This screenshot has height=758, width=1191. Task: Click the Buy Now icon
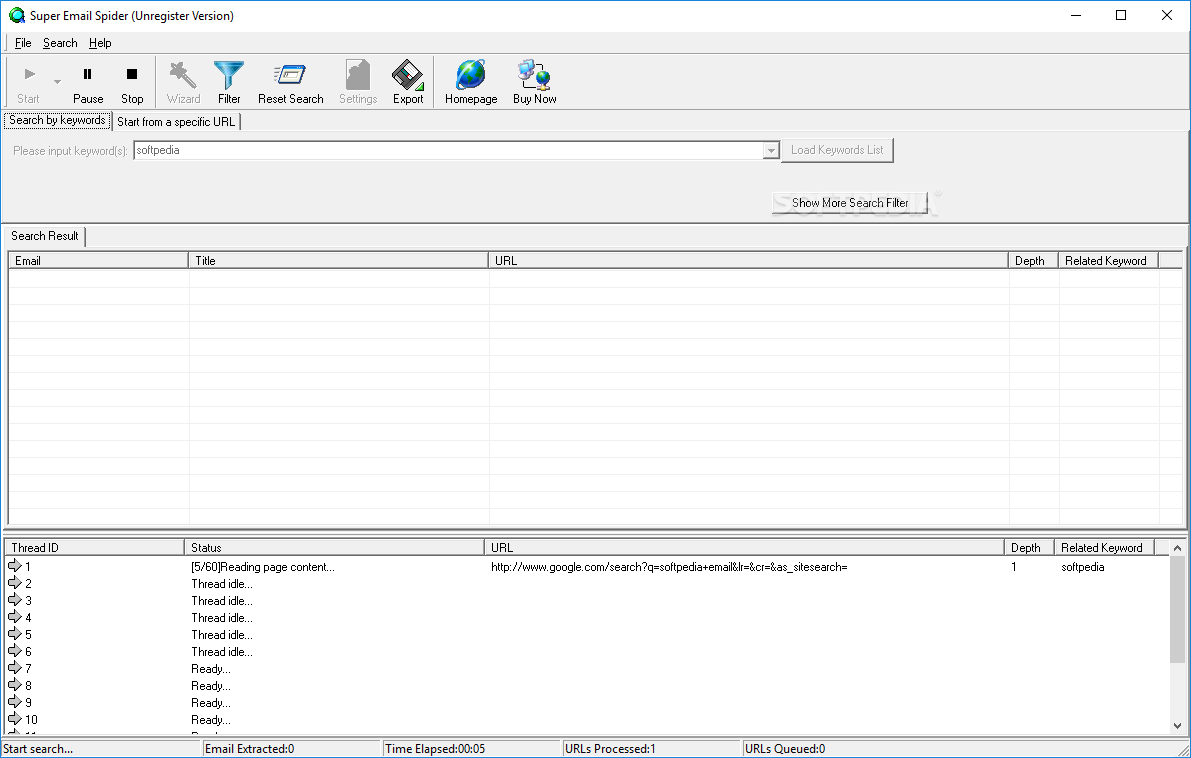534,74
